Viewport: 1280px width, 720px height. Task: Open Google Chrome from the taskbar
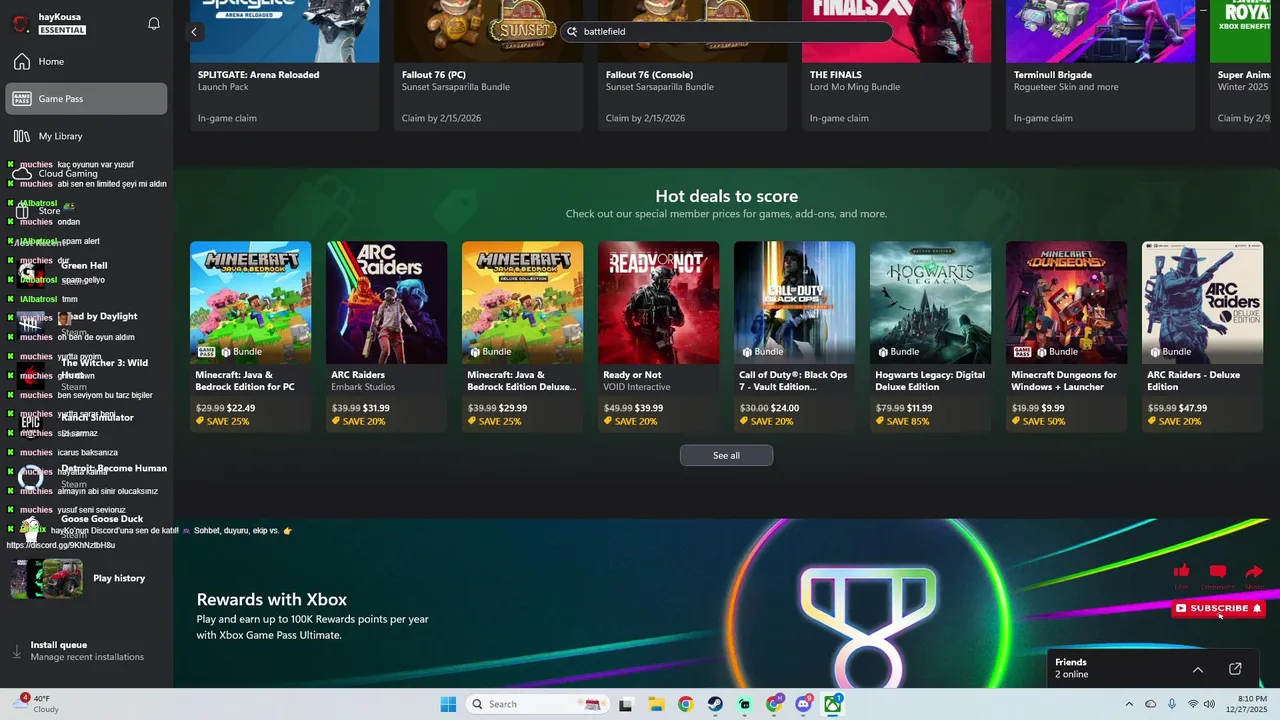pyautogui.click(x=685, y=704)
